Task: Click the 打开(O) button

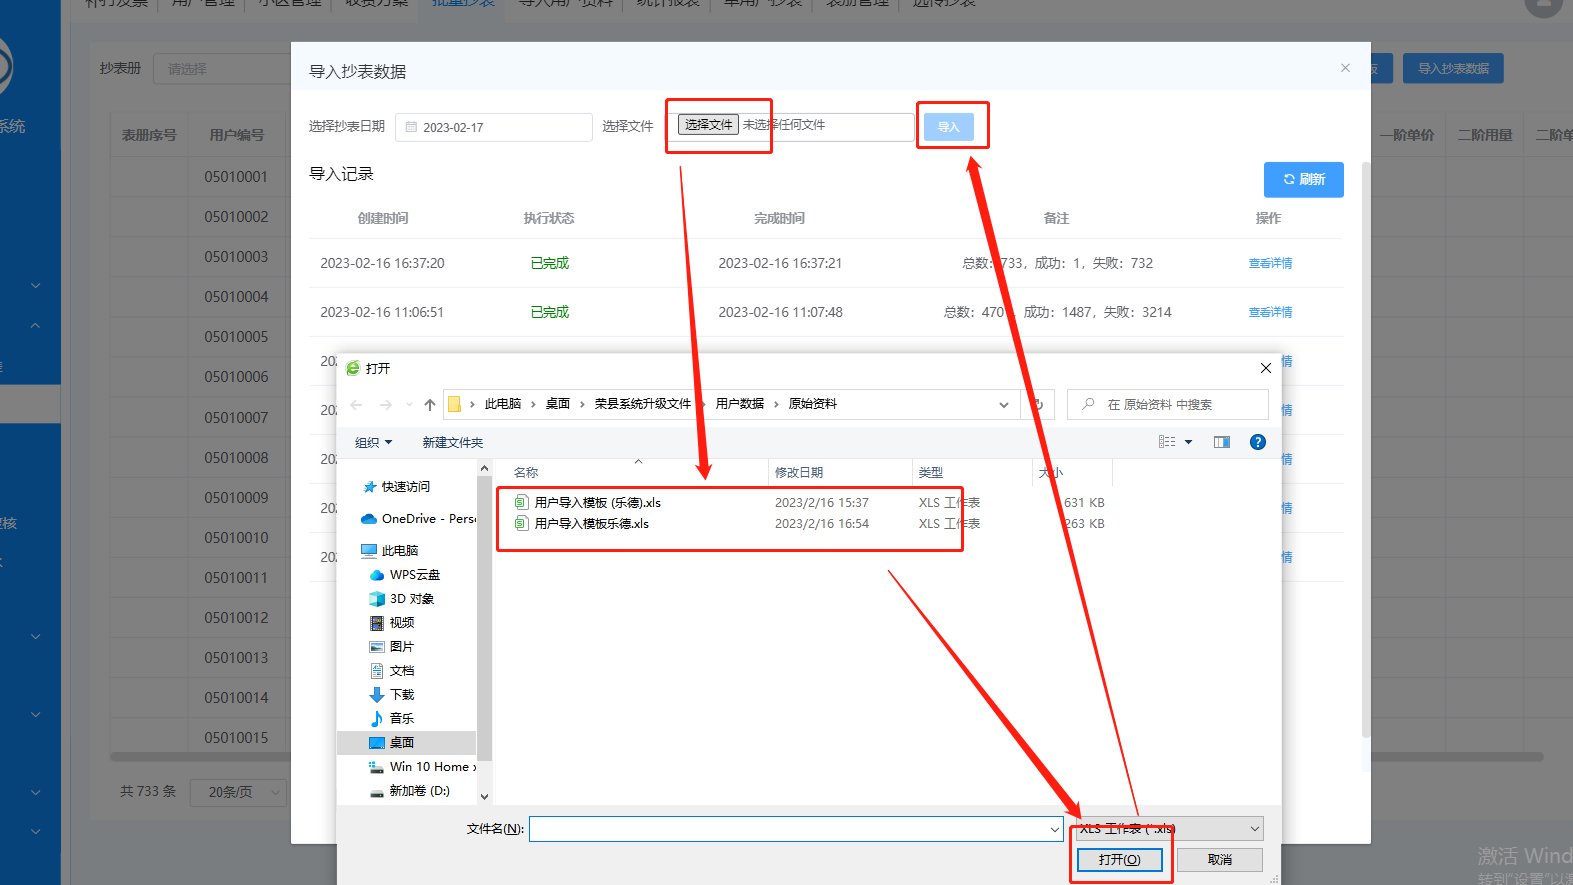Action: pyautogui.click(x=1119, y=860)
